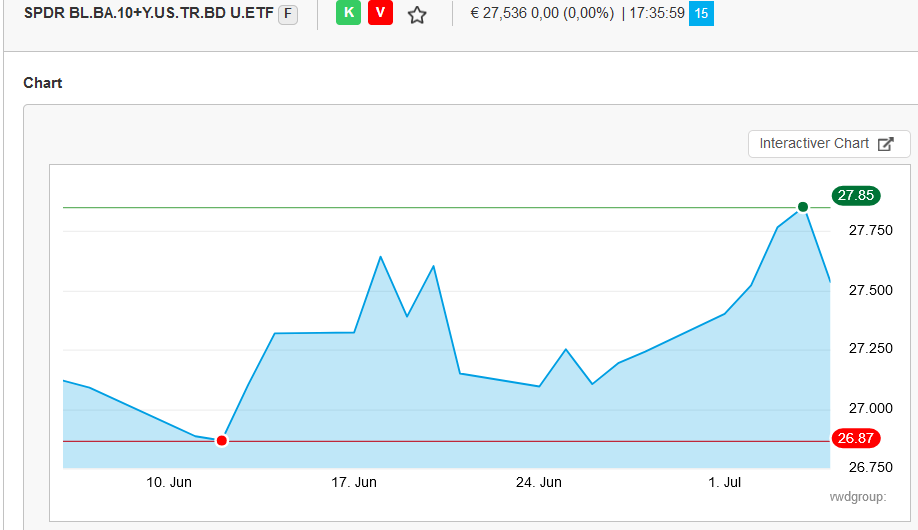Click the 10. Jun date axis label

(x=169, y=482)
